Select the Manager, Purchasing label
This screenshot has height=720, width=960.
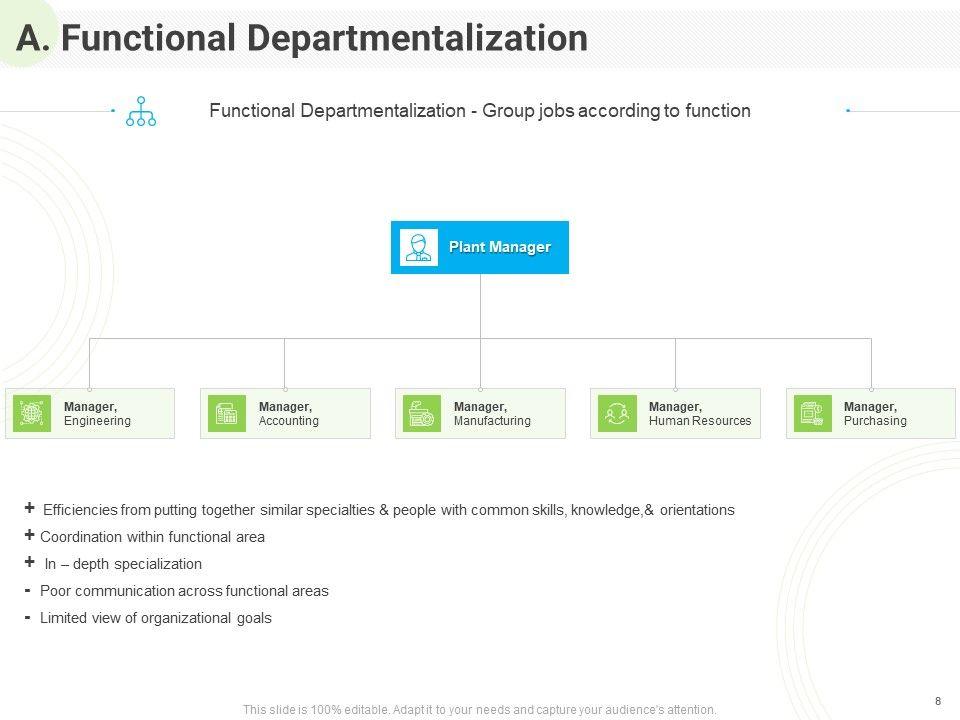(x=875, y=414)
